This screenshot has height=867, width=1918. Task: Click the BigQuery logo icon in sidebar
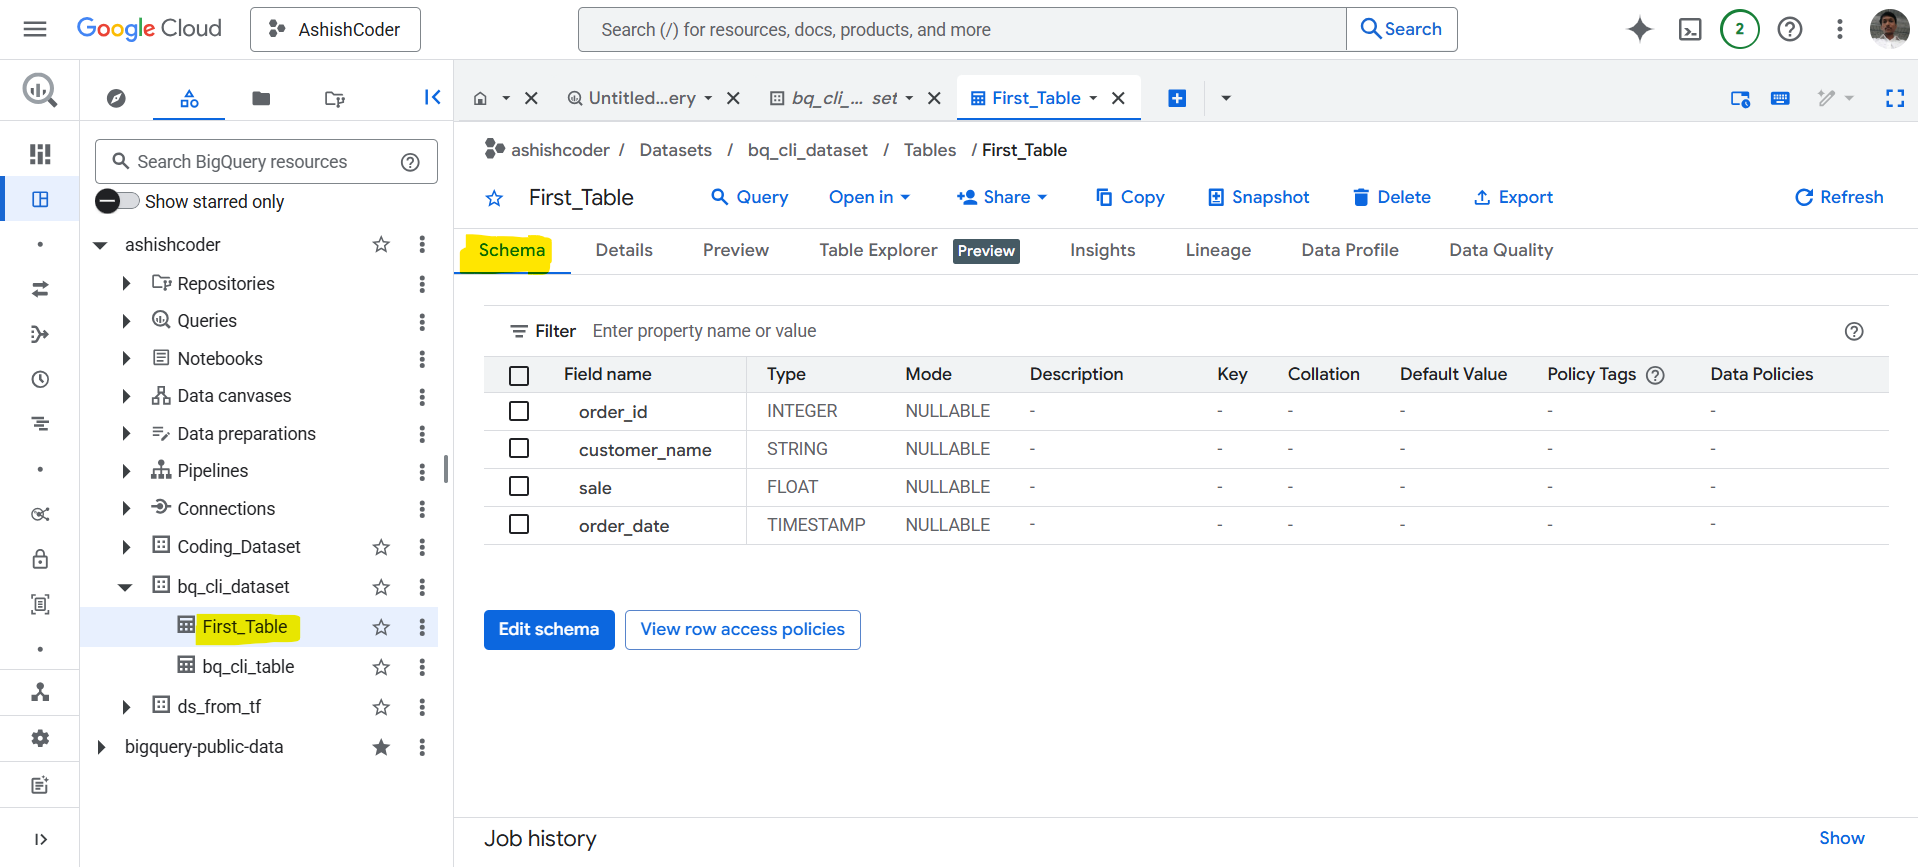pos(40,91)
